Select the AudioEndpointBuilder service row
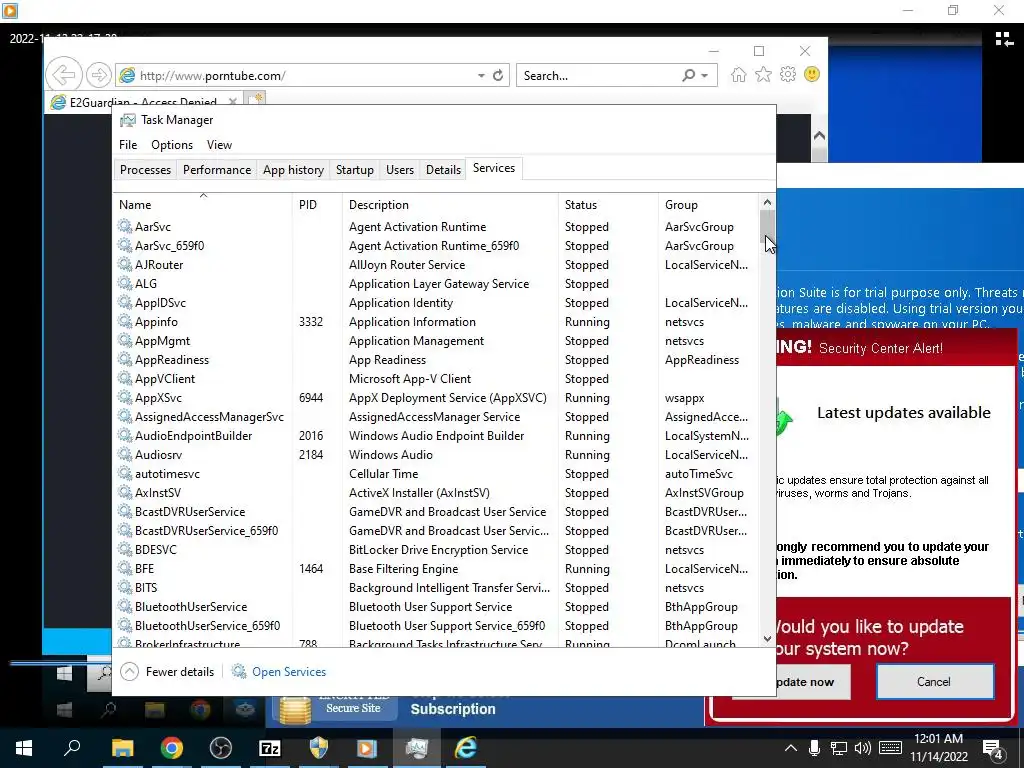 coord(434,436)
